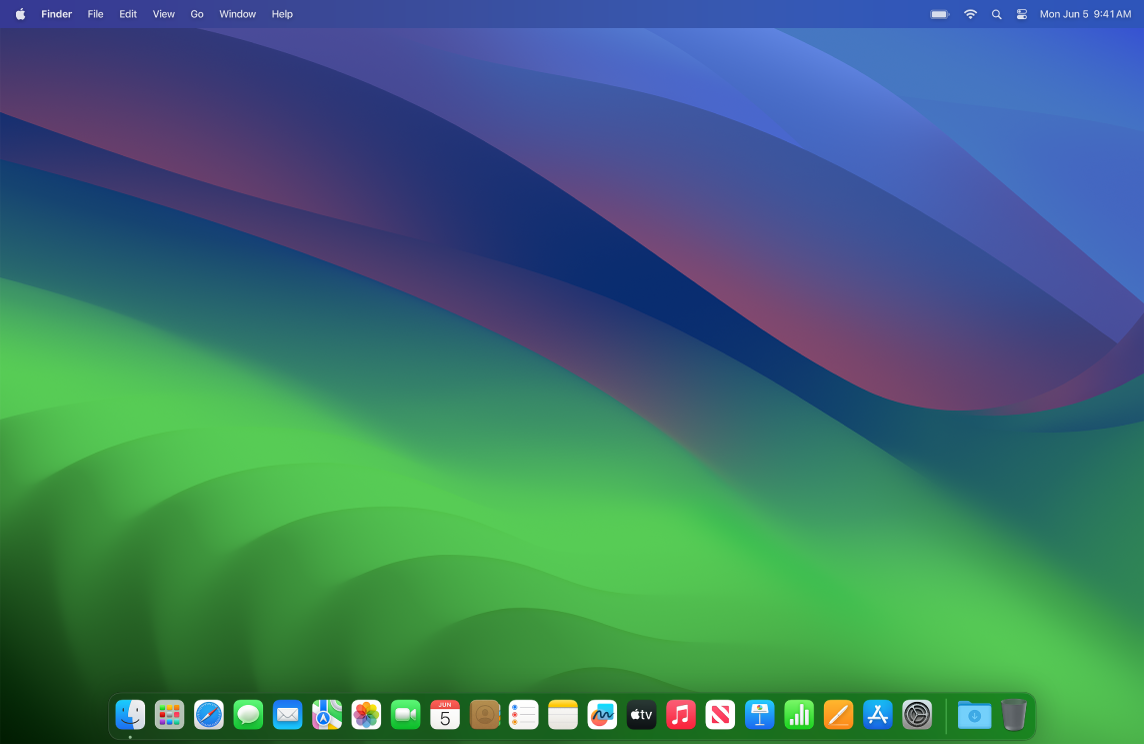Open the Reminders app

pyautogui.click(x=523, y=714)
